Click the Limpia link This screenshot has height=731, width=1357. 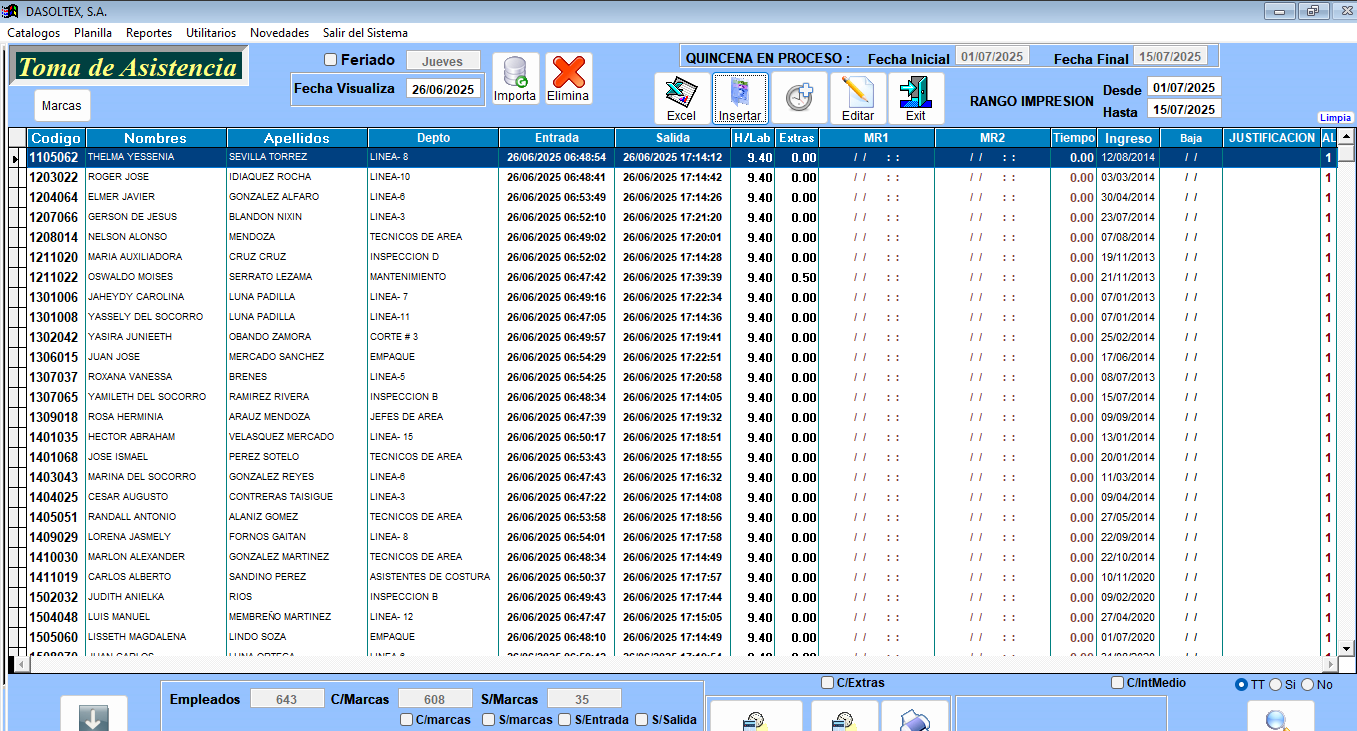1335,118
